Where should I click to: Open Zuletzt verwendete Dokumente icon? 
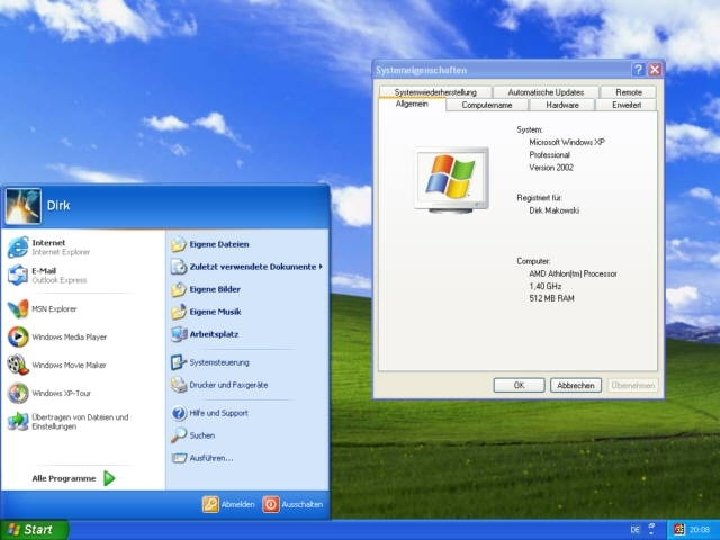coord(179,267)
